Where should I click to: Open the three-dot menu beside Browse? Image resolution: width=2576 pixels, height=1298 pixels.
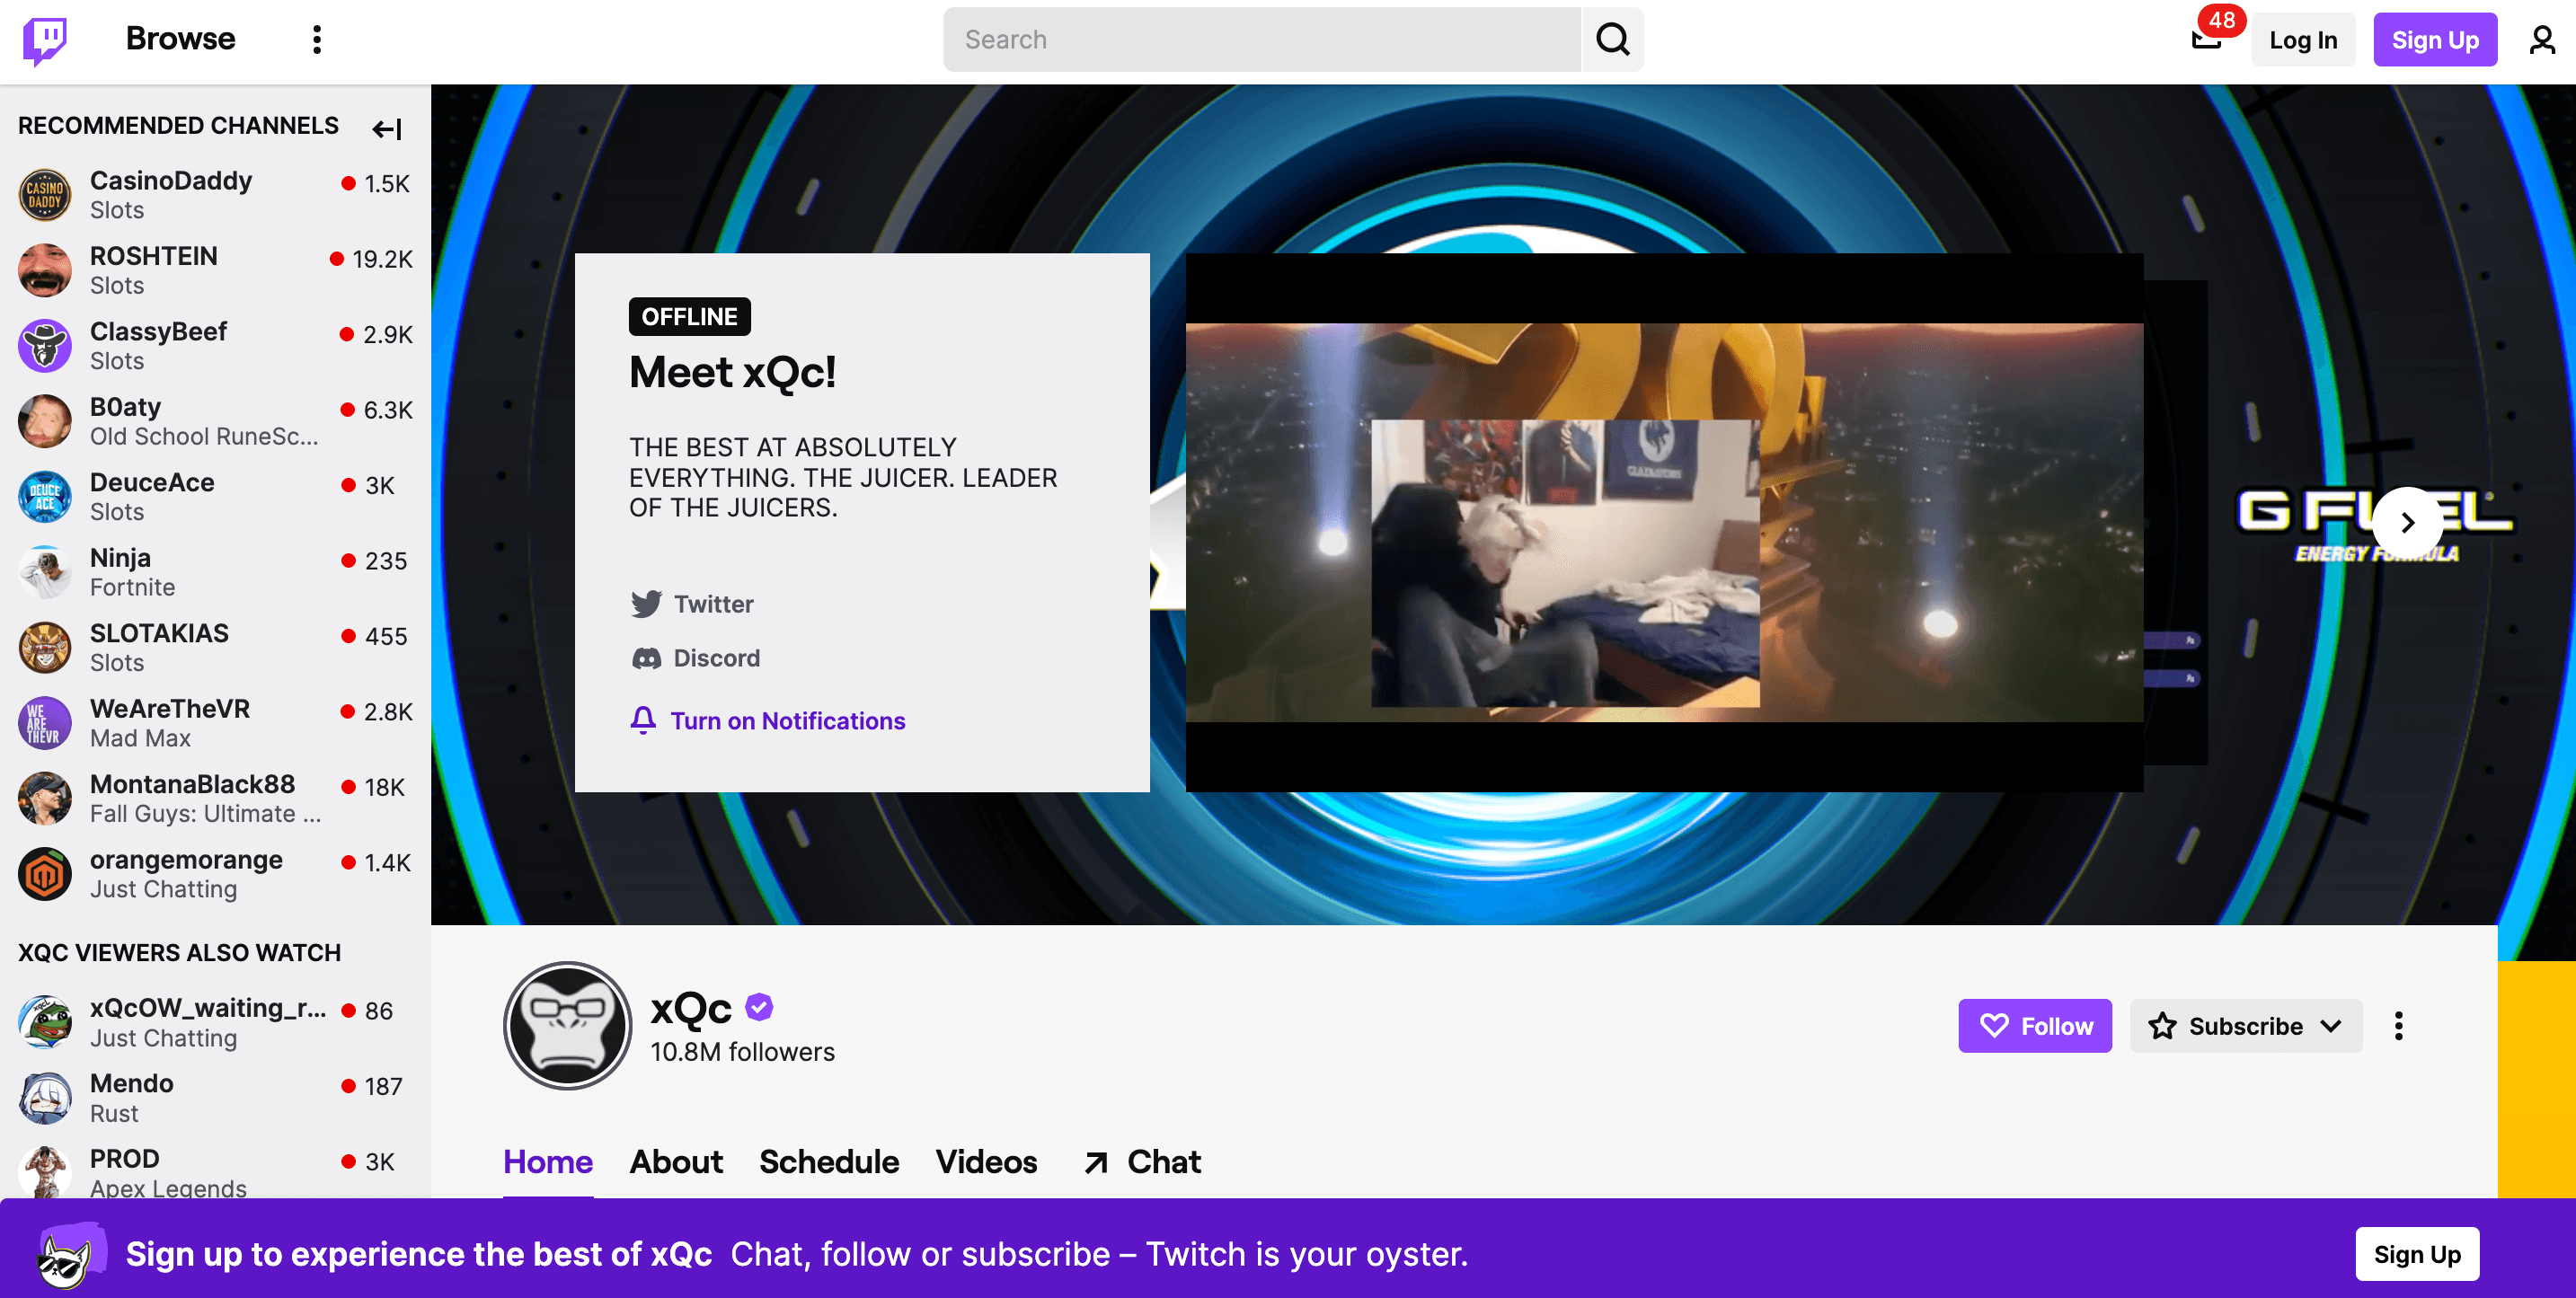point(317,40)
